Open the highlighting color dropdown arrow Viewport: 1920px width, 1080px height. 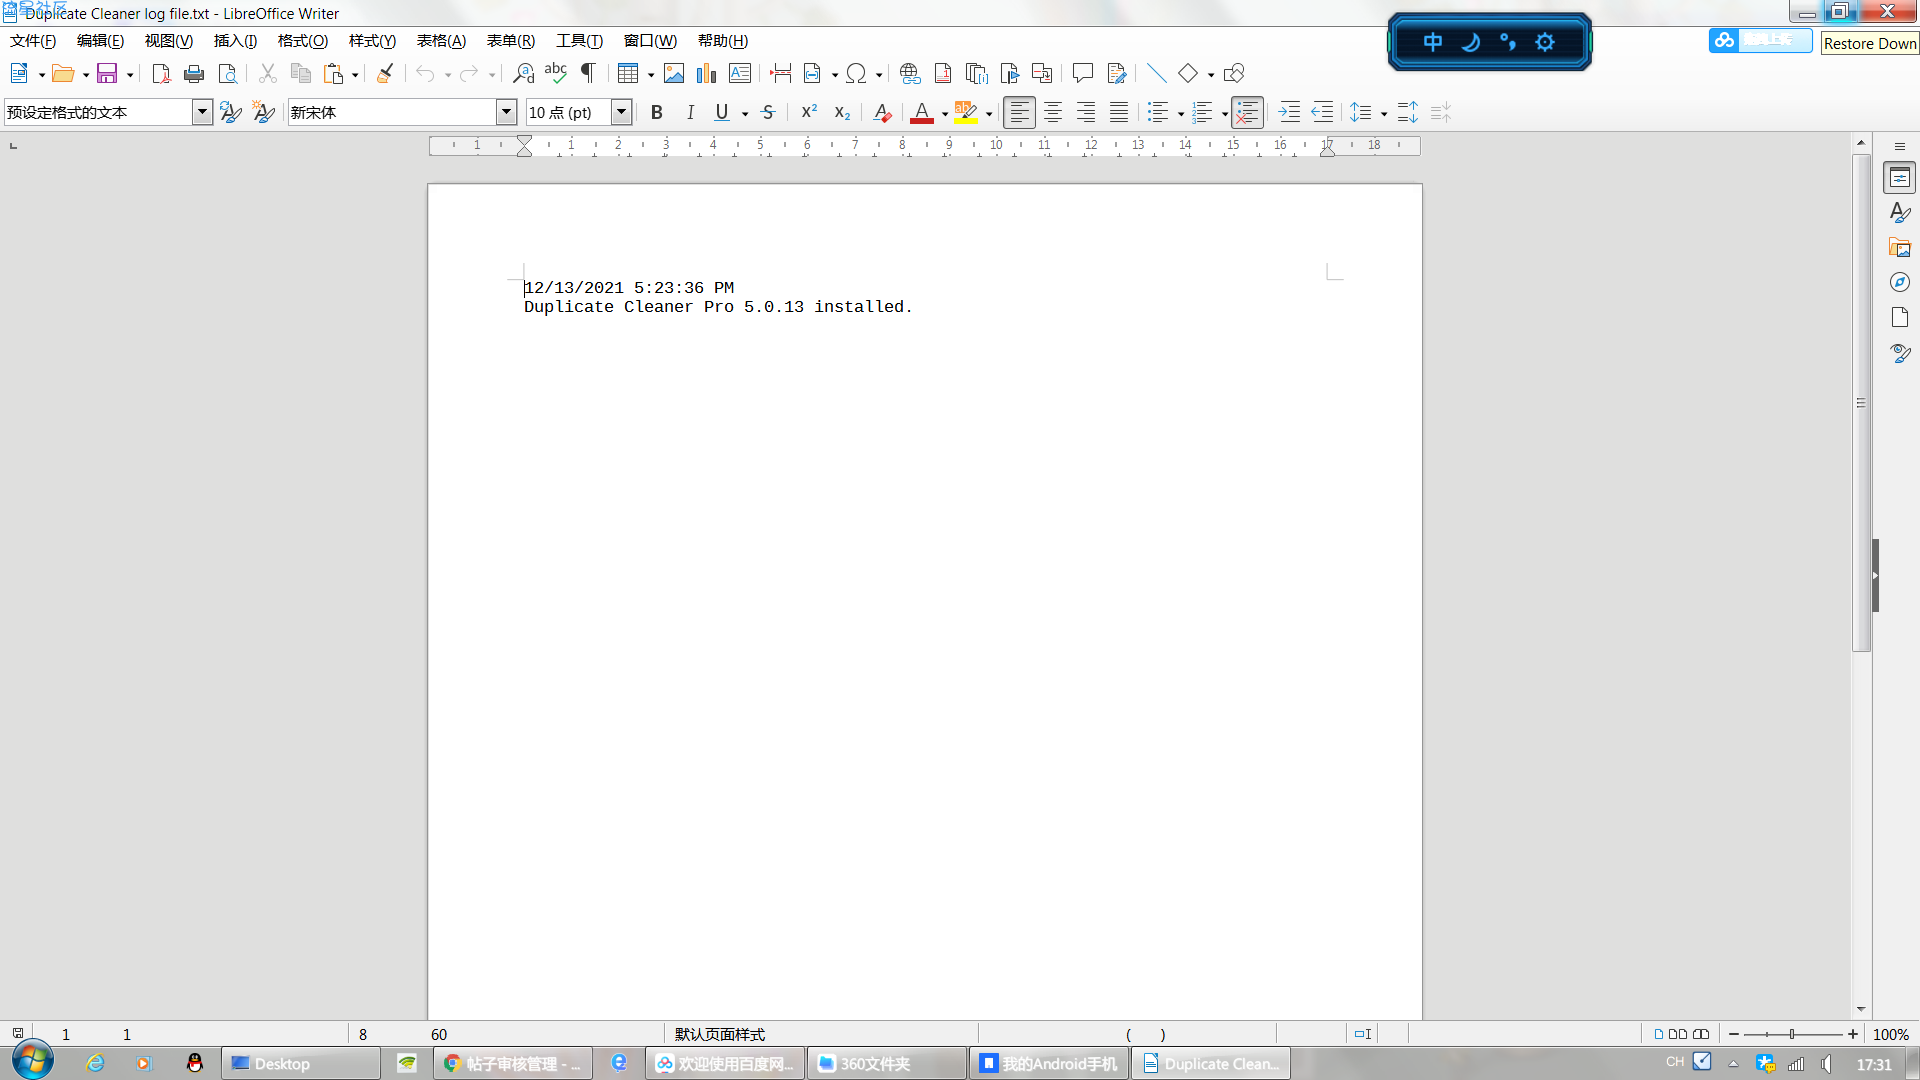989,113
